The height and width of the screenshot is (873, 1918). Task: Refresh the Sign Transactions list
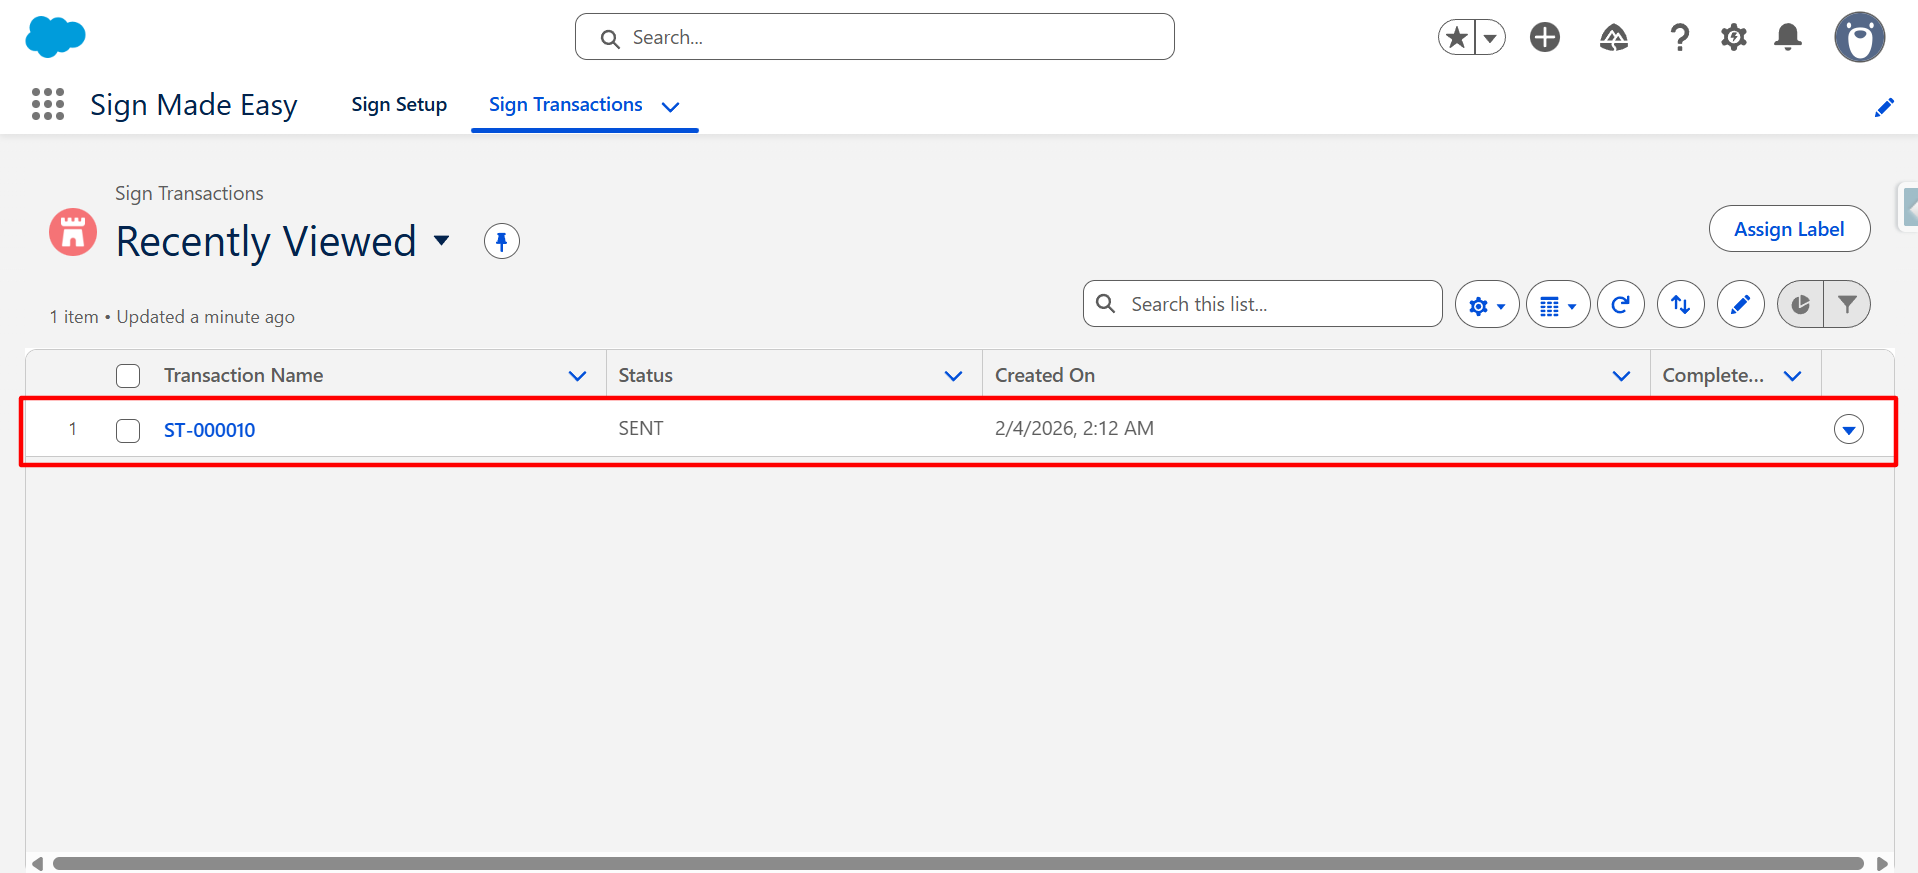coord(1620,305)
